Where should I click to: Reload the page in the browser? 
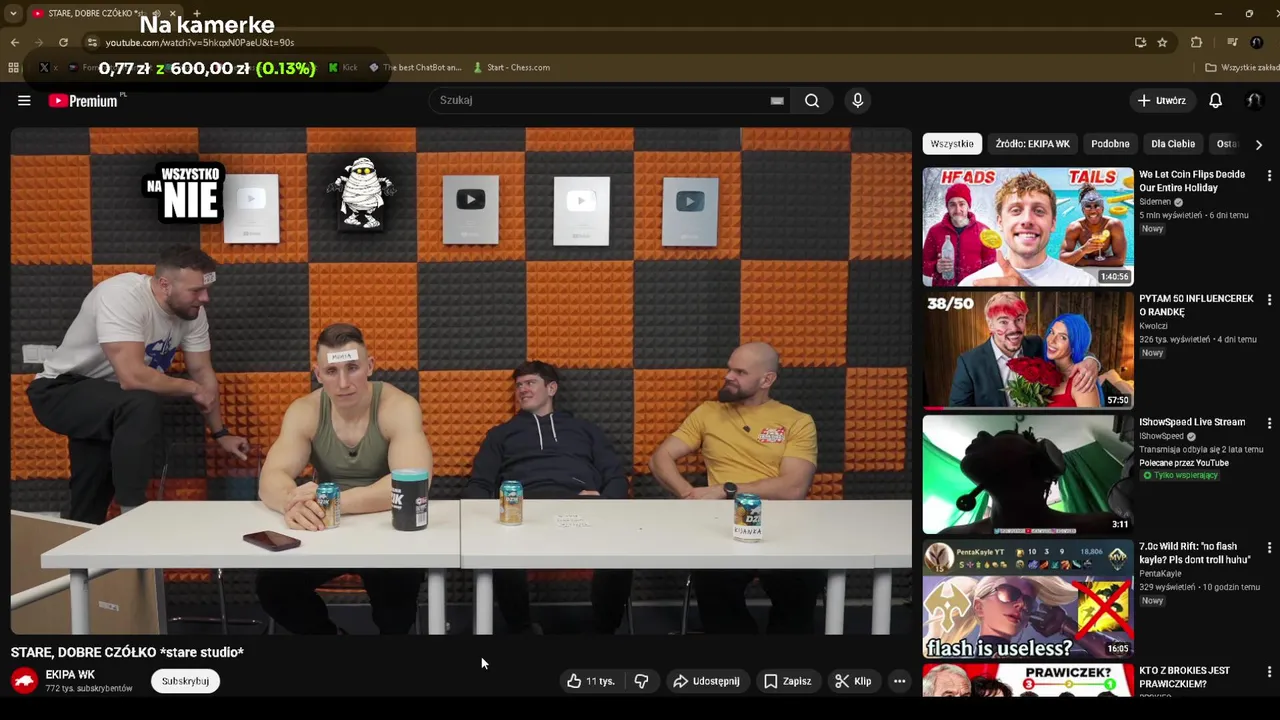(63, 42)
